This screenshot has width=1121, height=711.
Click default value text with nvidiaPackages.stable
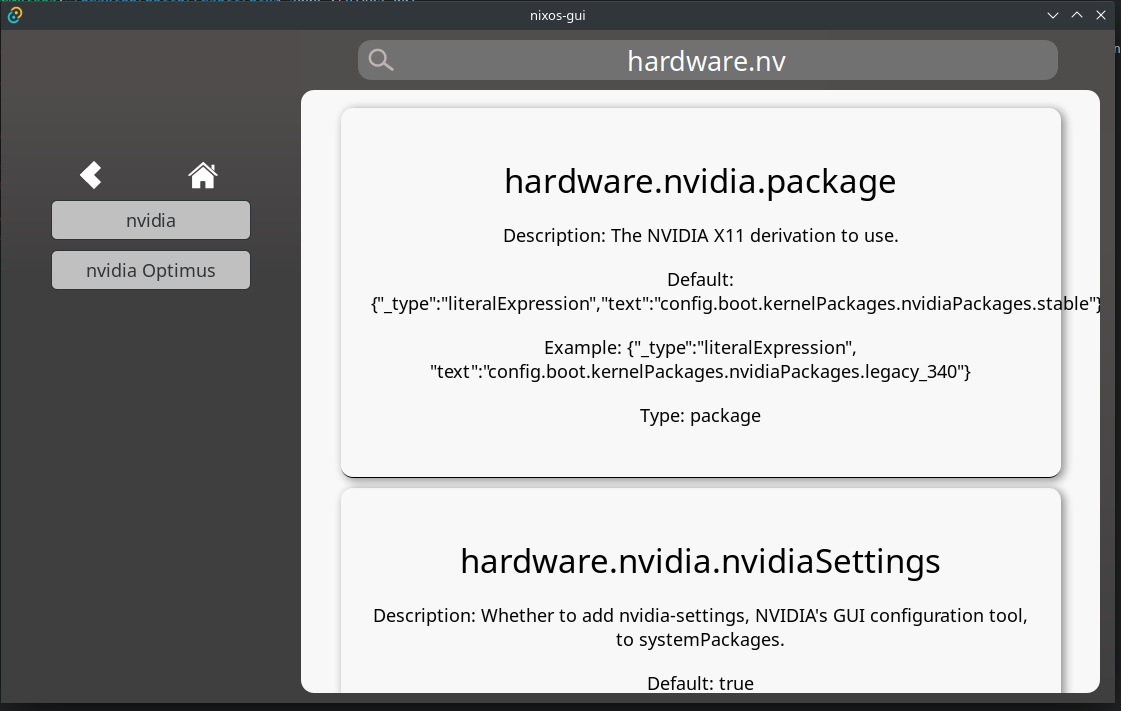coord(736,292)
